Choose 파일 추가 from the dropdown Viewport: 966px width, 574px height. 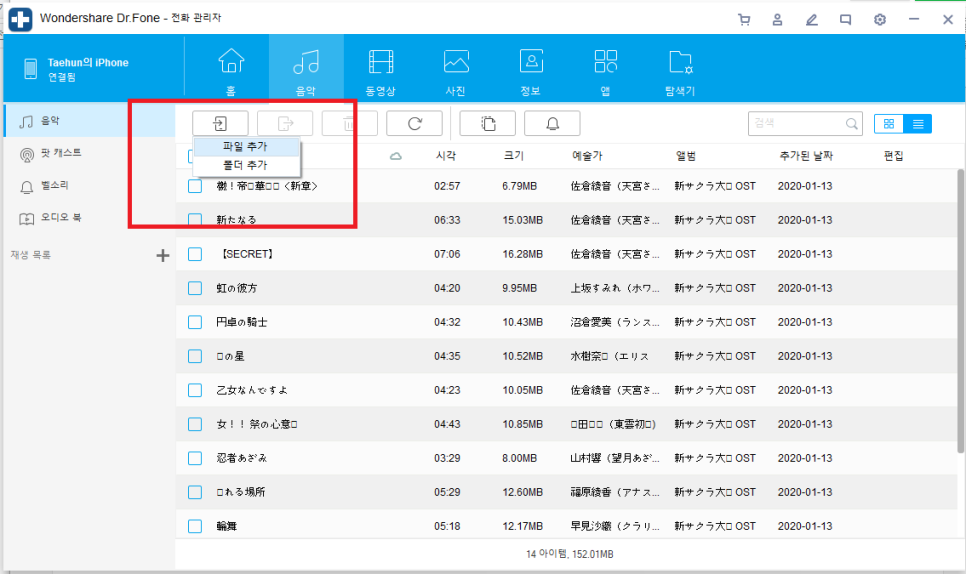click(x=246, y=147)
